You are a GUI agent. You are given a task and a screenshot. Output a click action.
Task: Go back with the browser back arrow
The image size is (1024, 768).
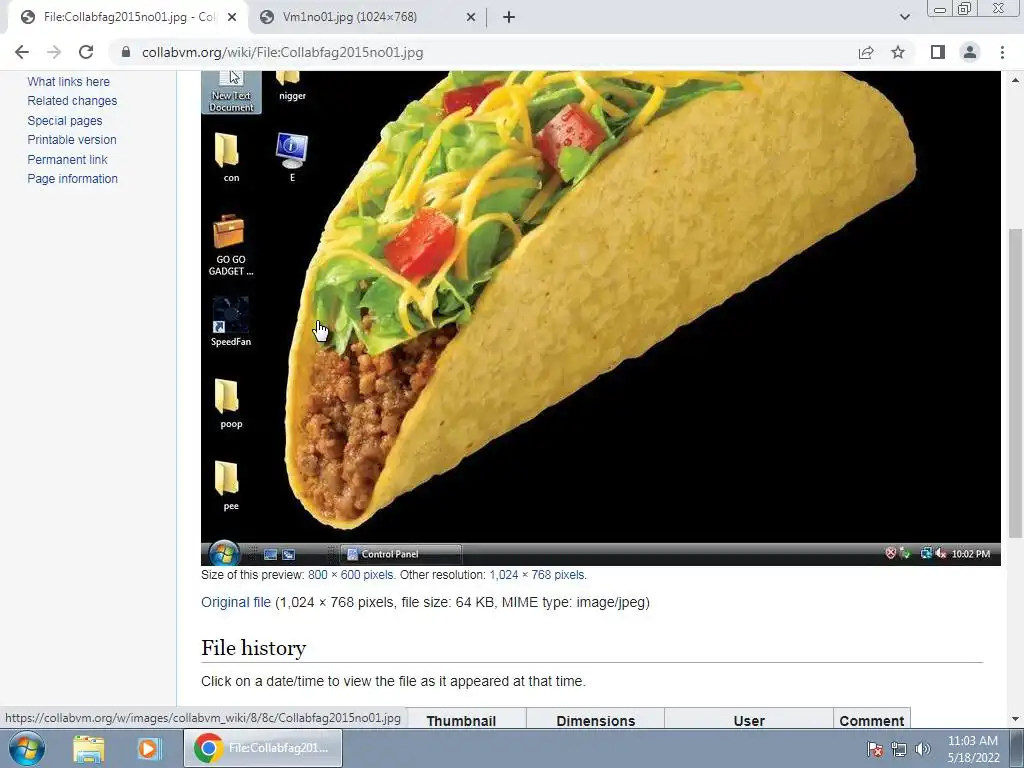[x=22, y=52]
